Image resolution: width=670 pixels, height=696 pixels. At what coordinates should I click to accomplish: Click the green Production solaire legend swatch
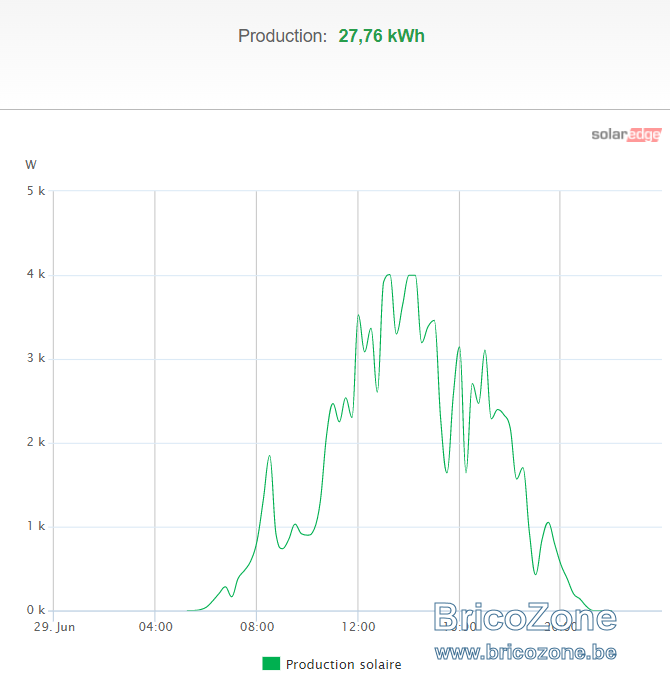(271, 664)
